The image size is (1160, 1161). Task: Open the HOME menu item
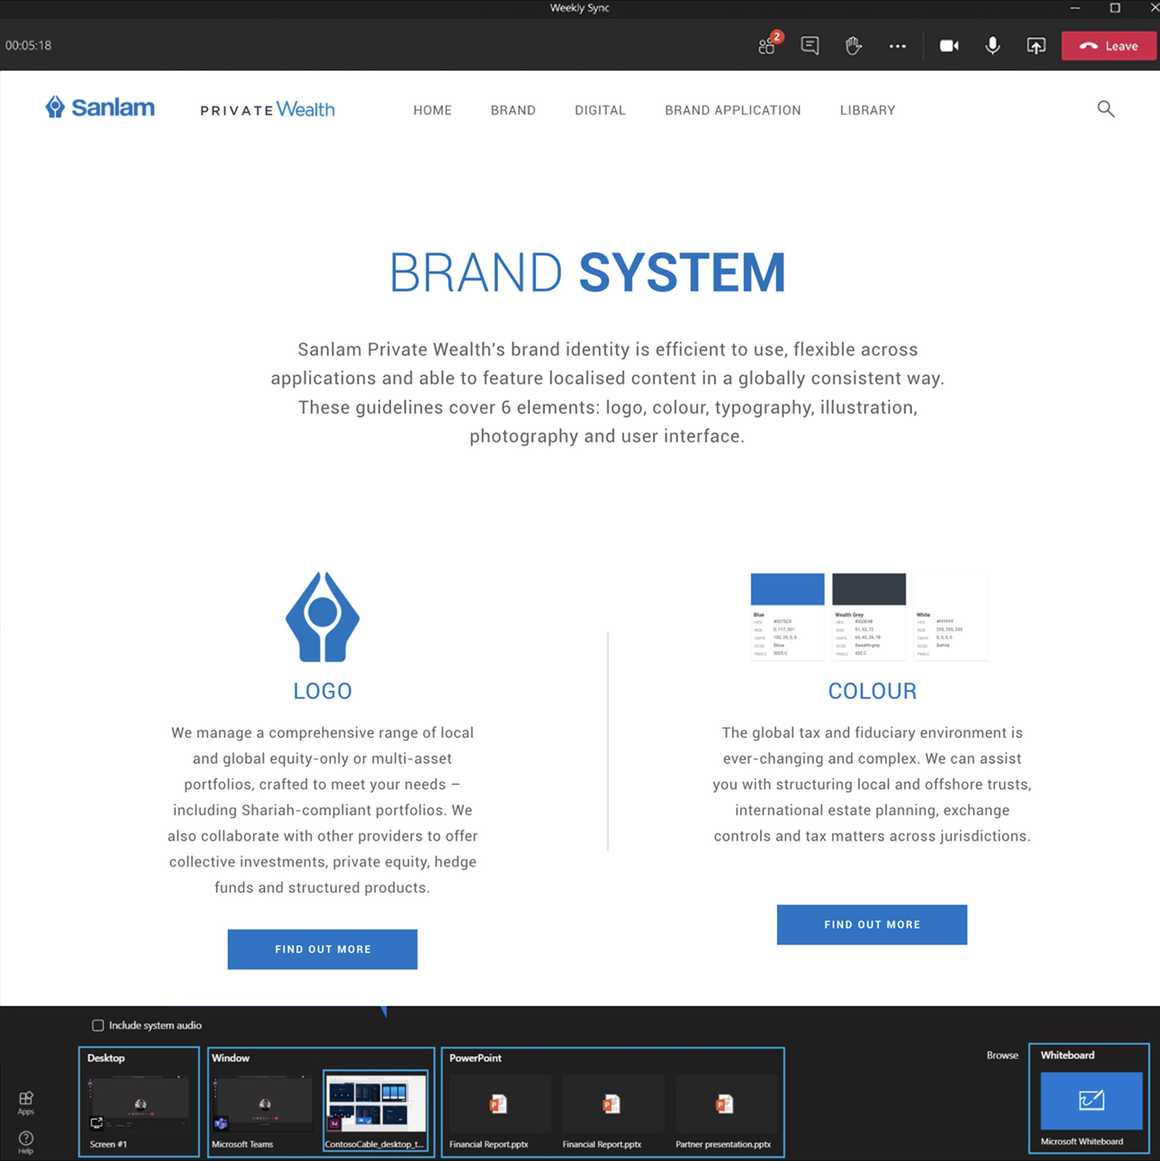click(x=432, y=110)
